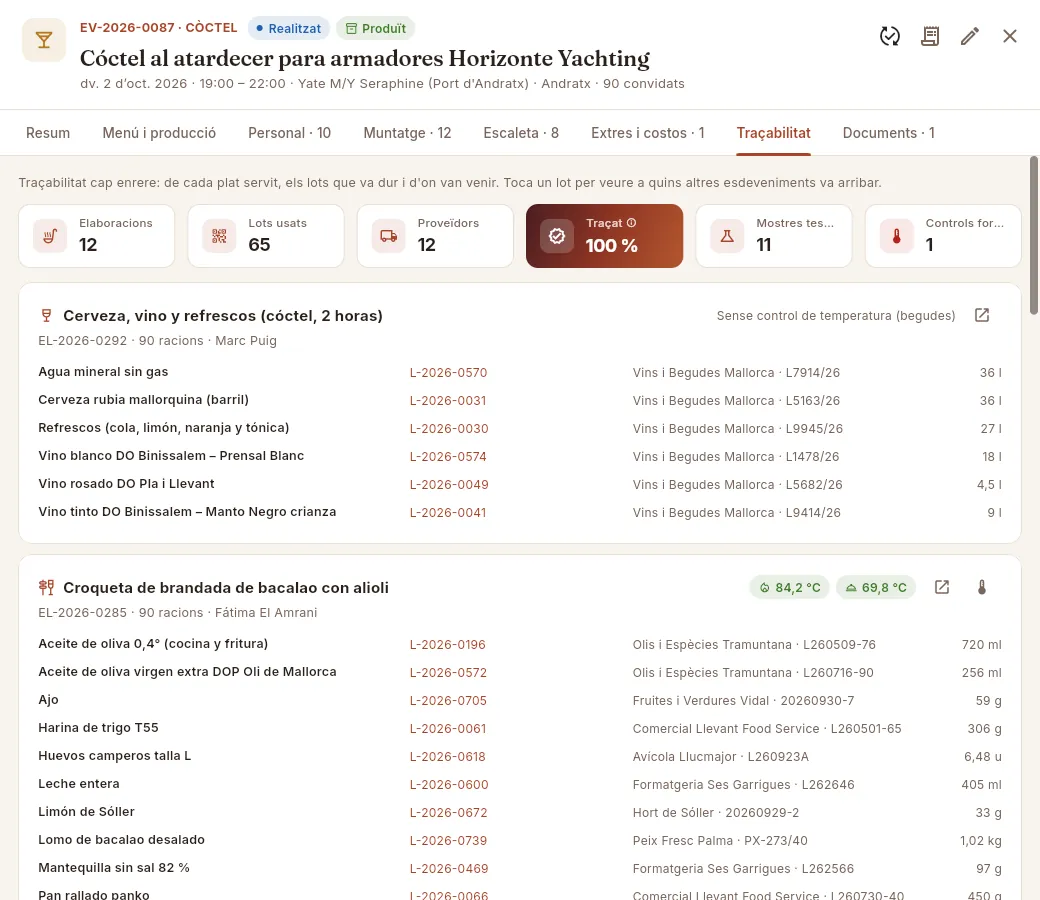Viewport: 1040px width, 900px height.
Task: Click the 84,2 °C cooking temperature badge
Action: click(x=789, y=588)
